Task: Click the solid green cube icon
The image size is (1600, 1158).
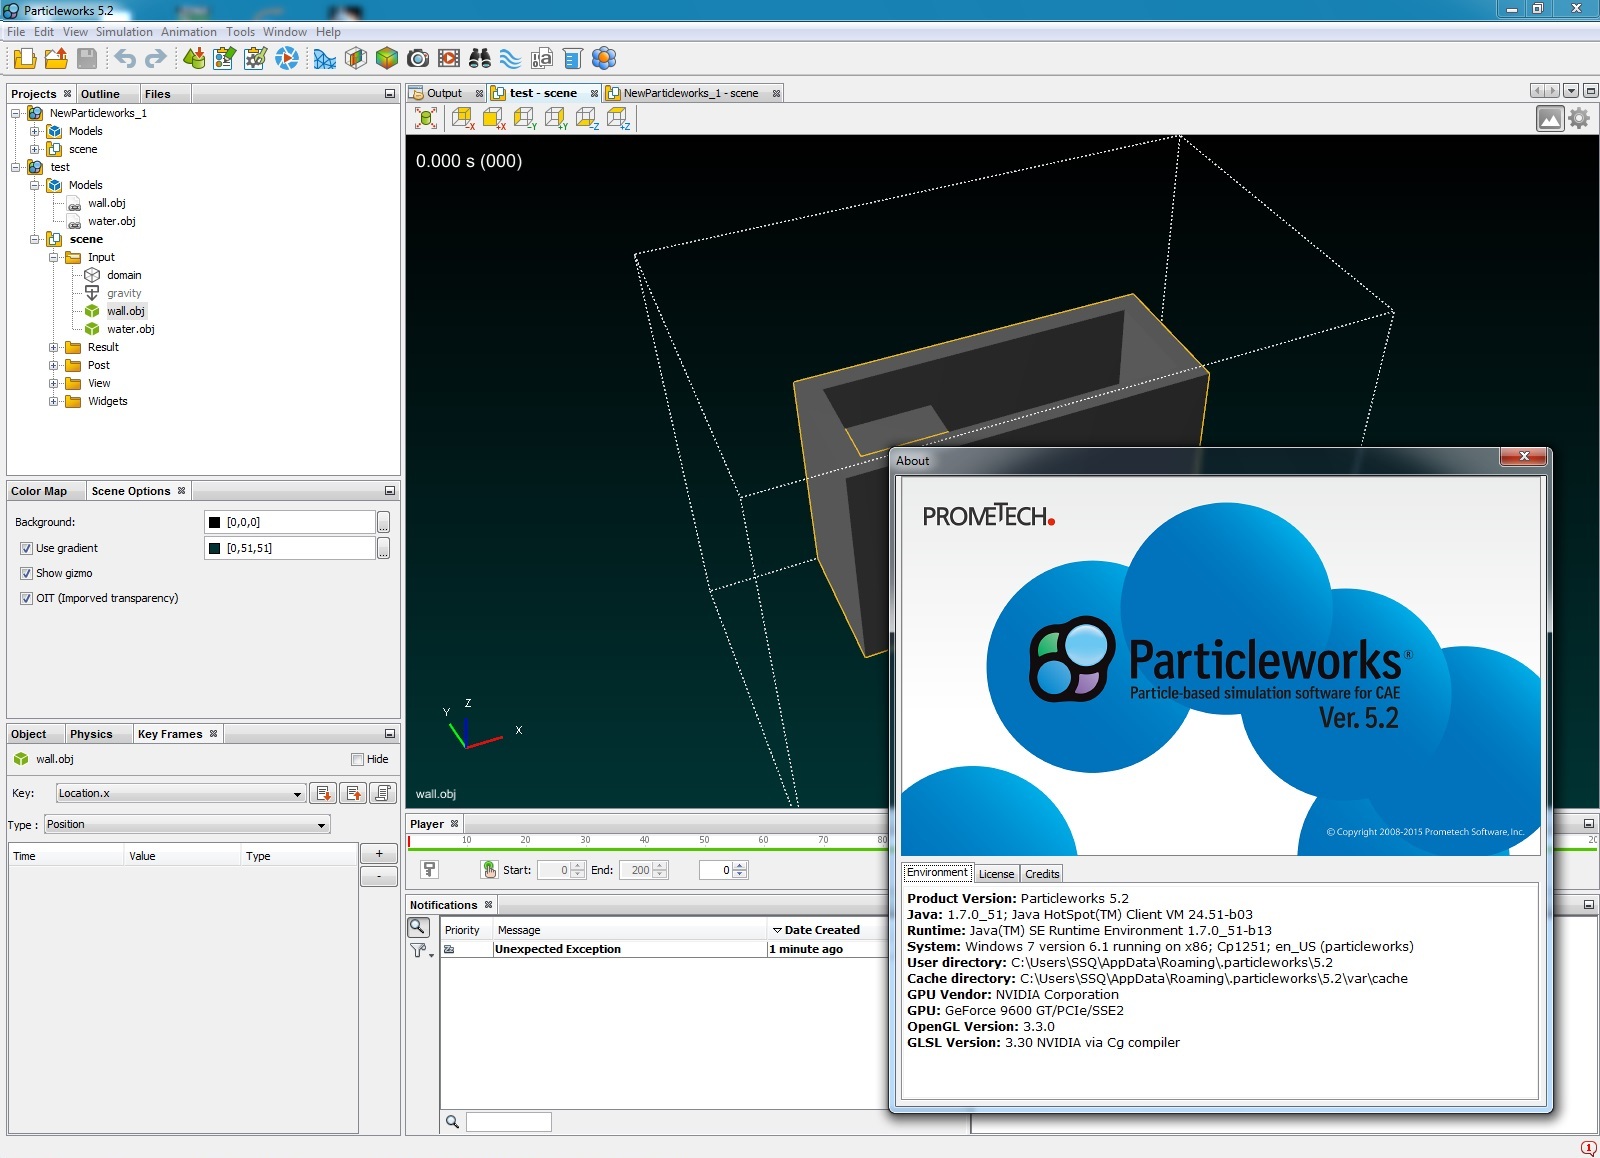Action: [x=387, y=58]
